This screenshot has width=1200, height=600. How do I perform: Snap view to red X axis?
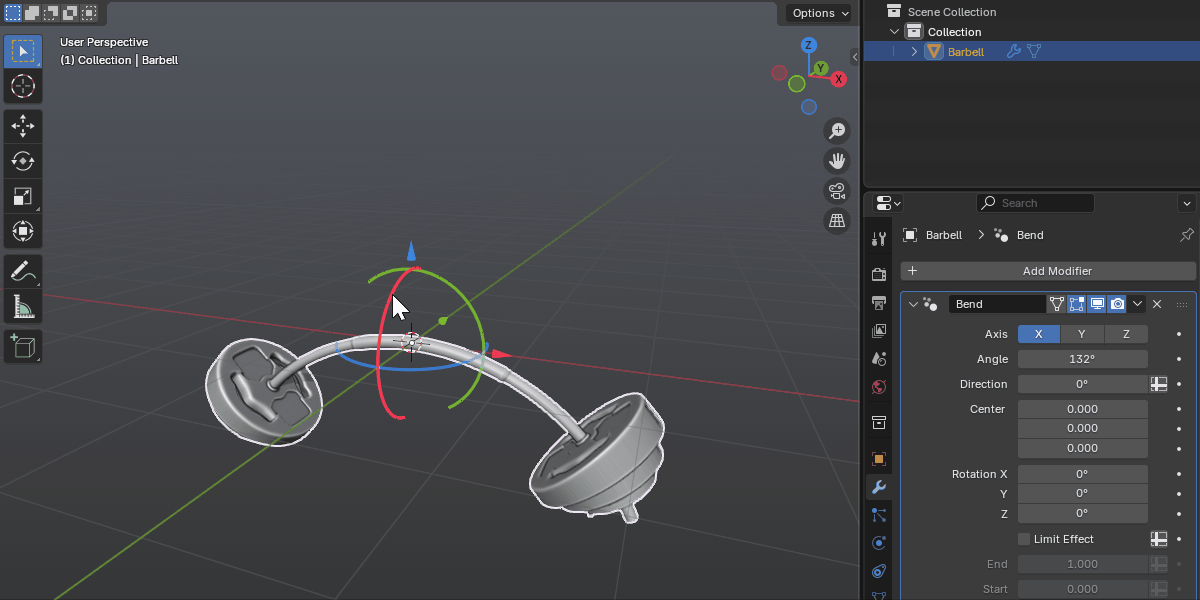838,79
